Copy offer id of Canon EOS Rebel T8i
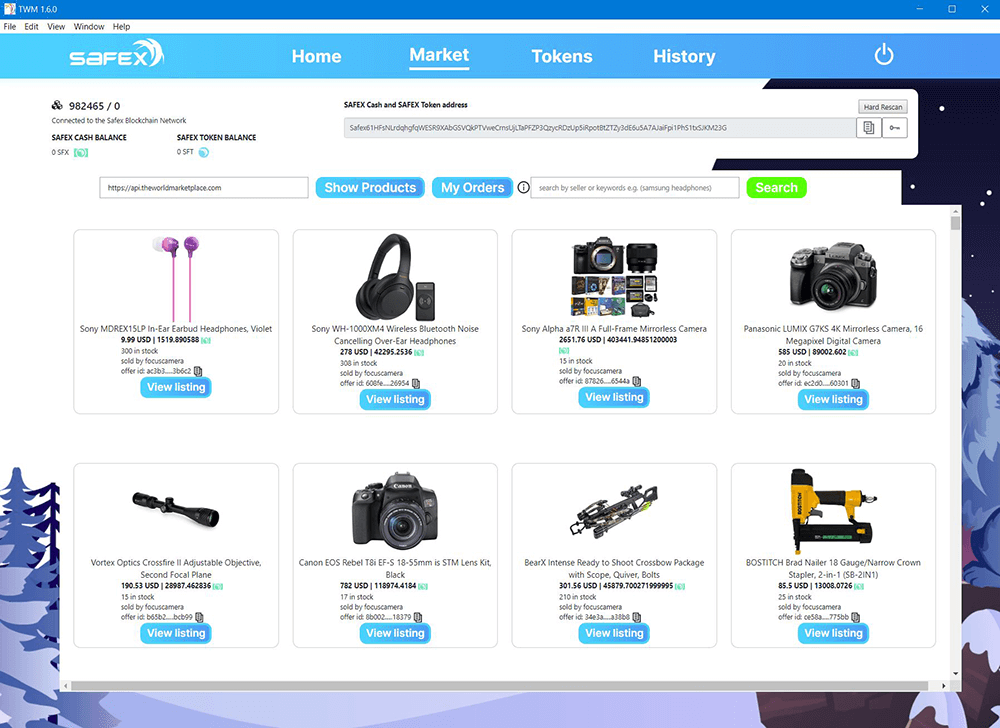This screenshot has width=1000, height=728. (x=418, y=617)
